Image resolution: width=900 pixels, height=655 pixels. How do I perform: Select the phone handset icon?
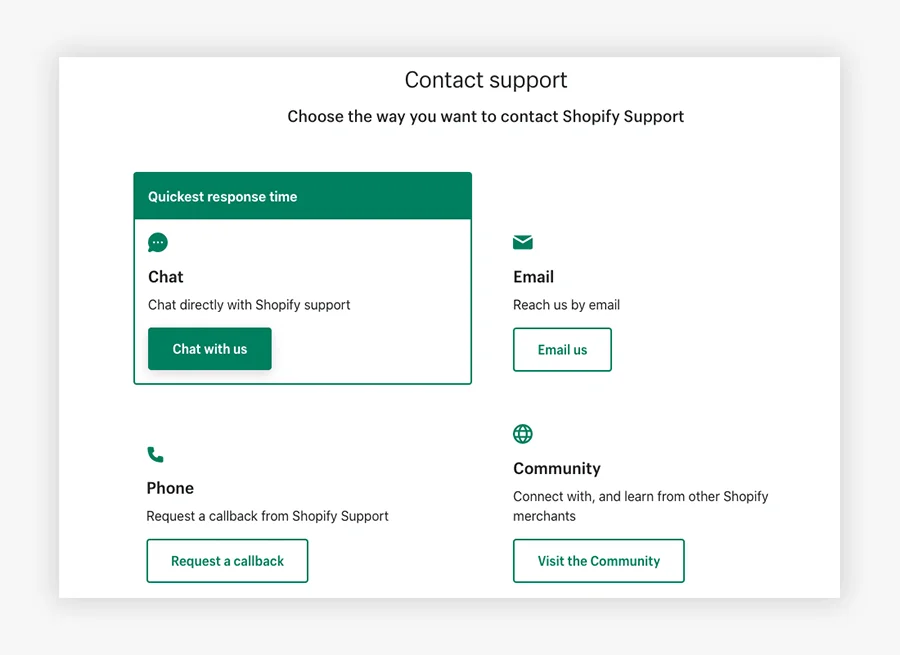pos(156,454)
